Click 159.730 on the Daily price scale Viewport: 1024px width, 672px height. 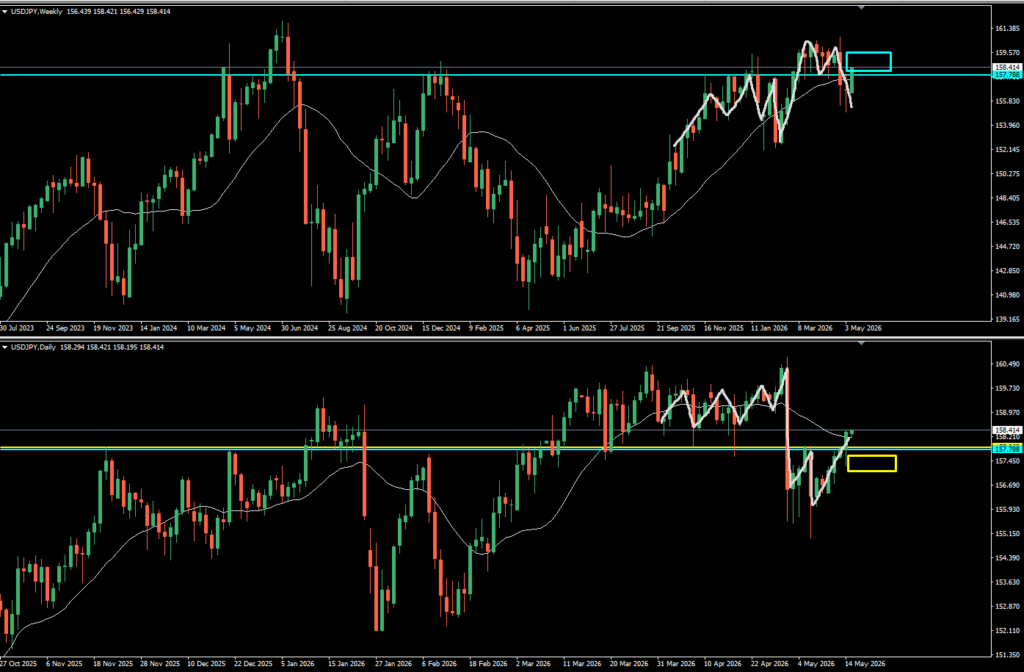[1008, 389]
